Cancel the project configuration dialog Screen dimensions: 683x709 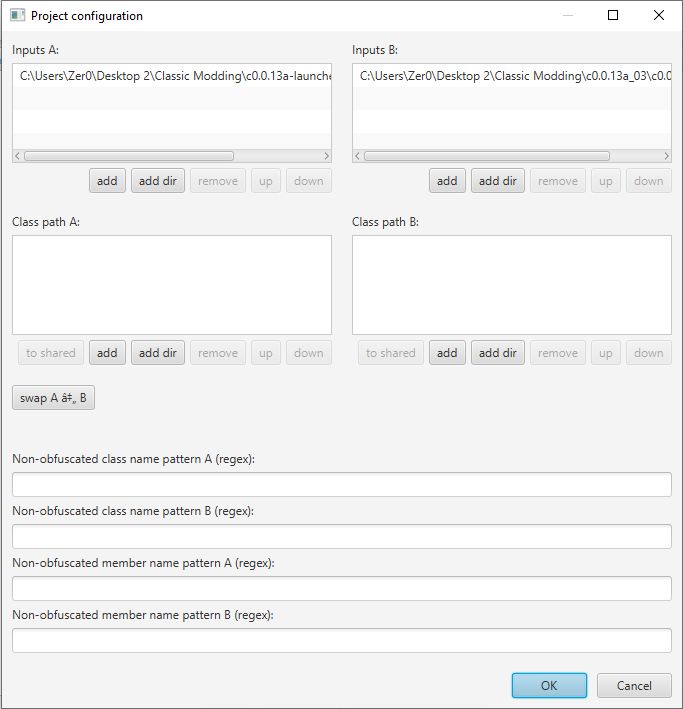(634, 686)
